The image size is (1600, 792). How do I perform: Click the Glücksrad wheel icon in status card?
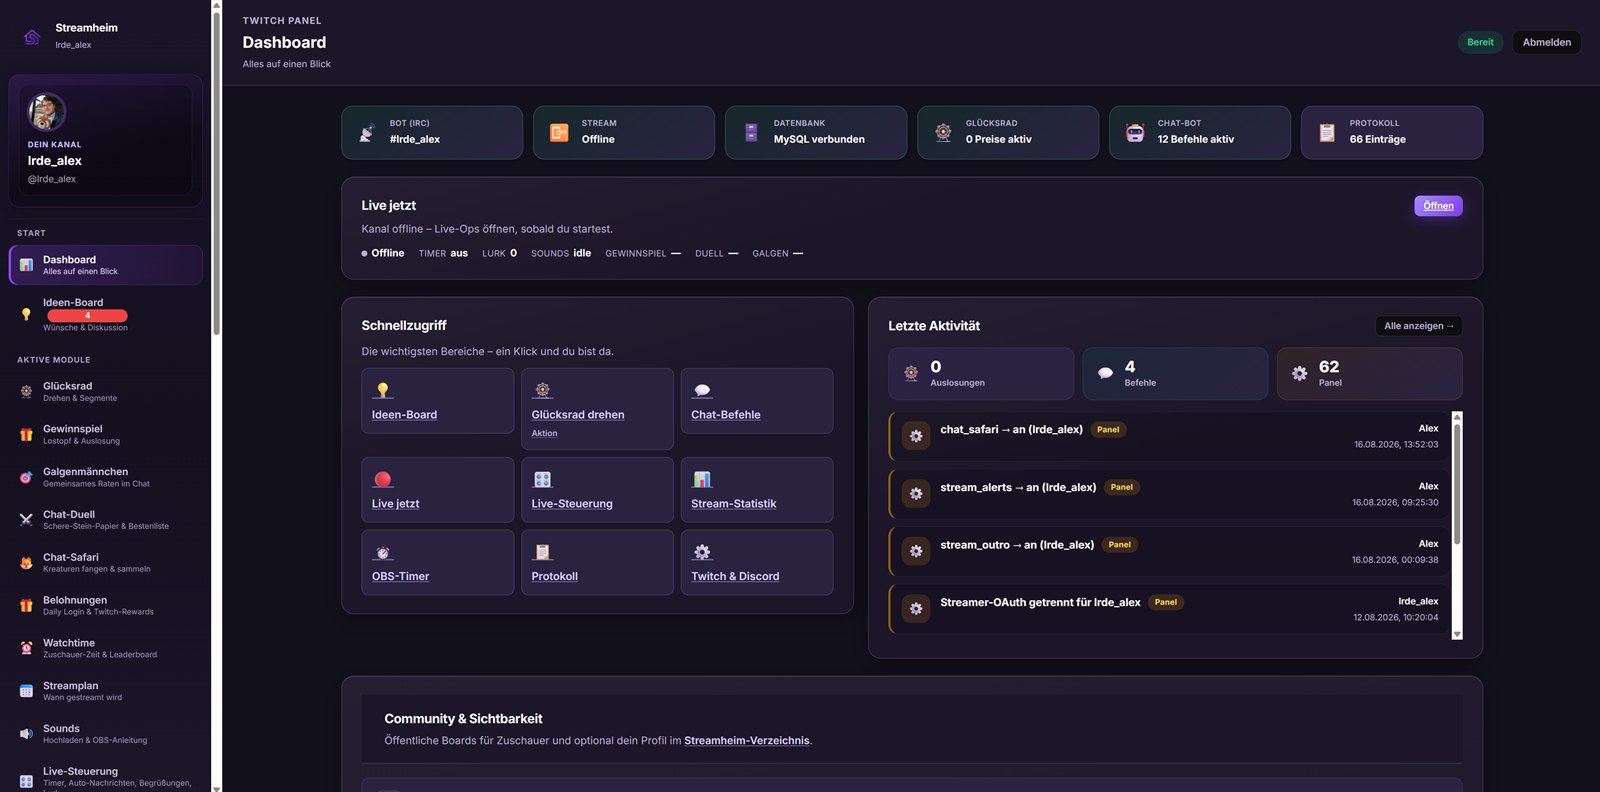pyautogui.click(x=943, y=132)
